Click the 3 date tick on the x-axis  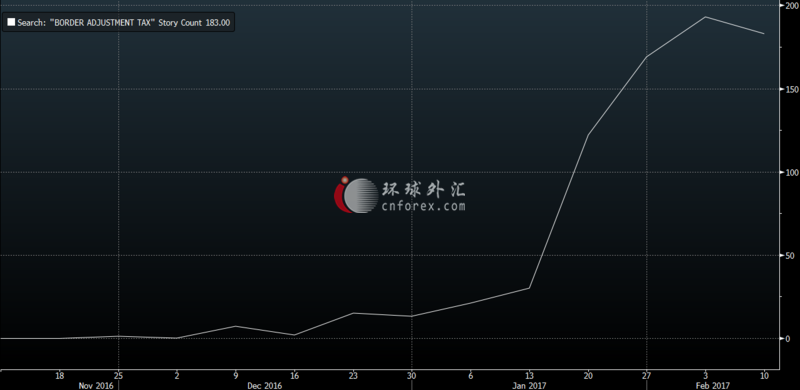[705, 376]
